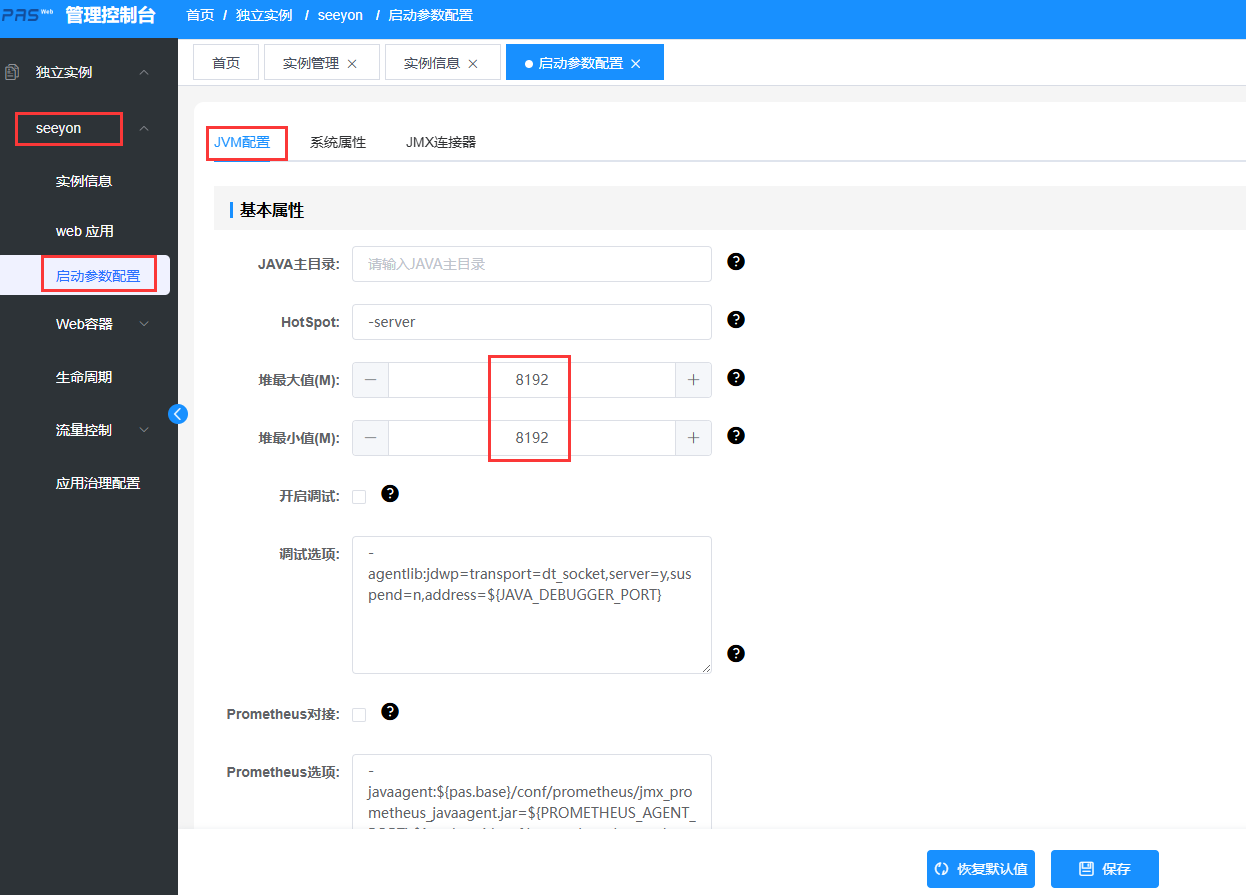Enable the 开启调试 checkbox
1246x895 pixels.
359,497
